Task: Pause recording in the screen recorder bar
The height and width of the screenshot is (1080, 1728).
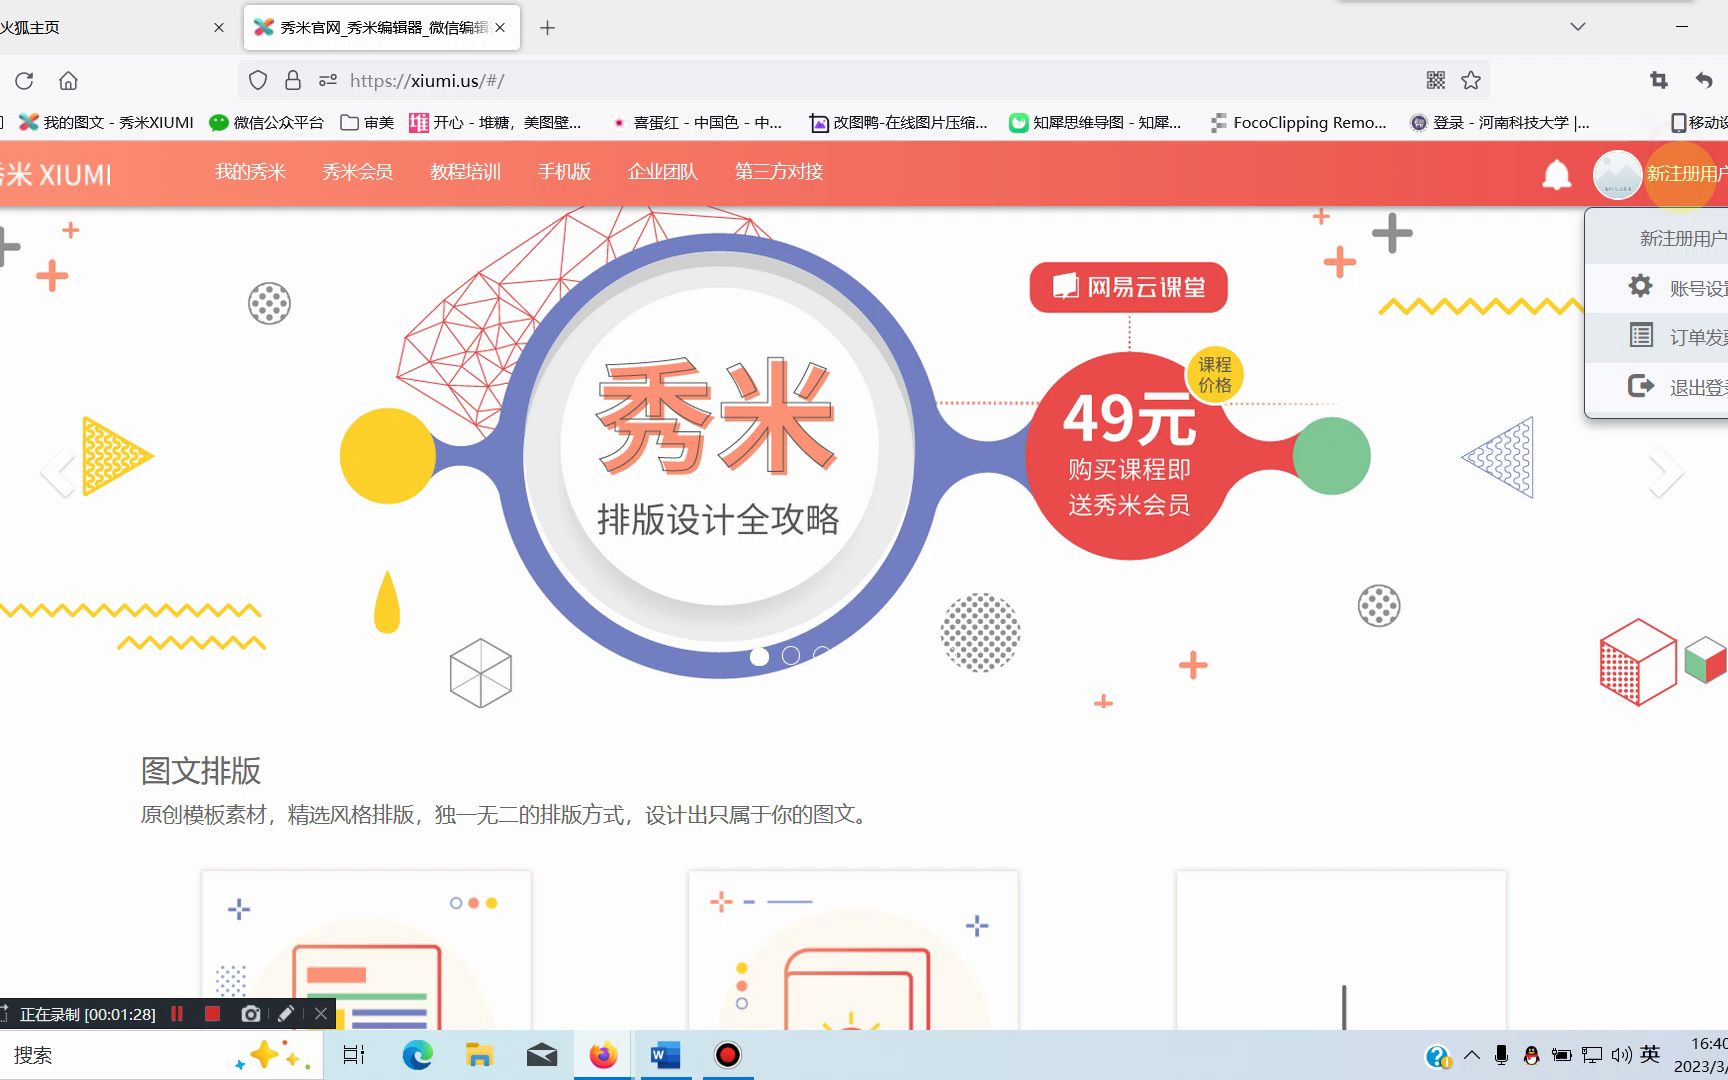Action: [x=177, y=1014]
